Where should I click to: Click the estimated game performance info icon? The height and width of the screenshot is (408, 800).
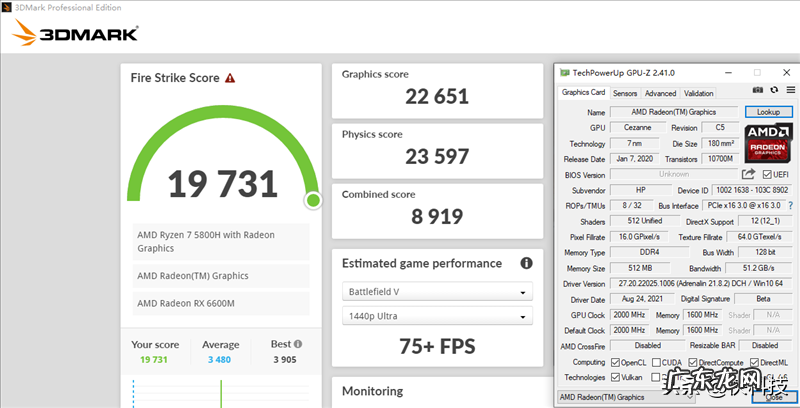(525, 263)
